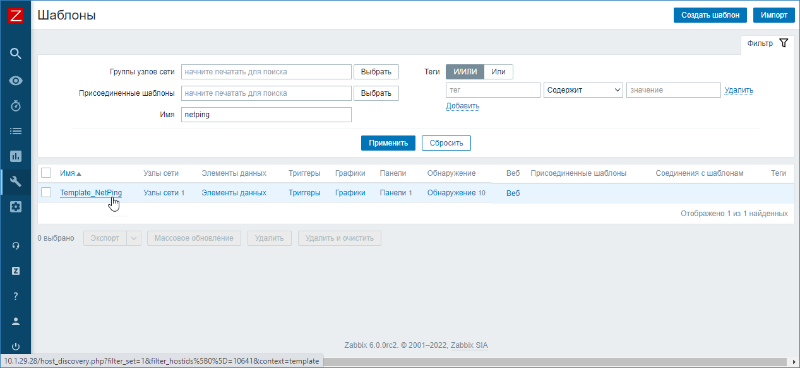Focus the Группы узлов сети search field
800x368 pixels.
[x=266, y=72]
